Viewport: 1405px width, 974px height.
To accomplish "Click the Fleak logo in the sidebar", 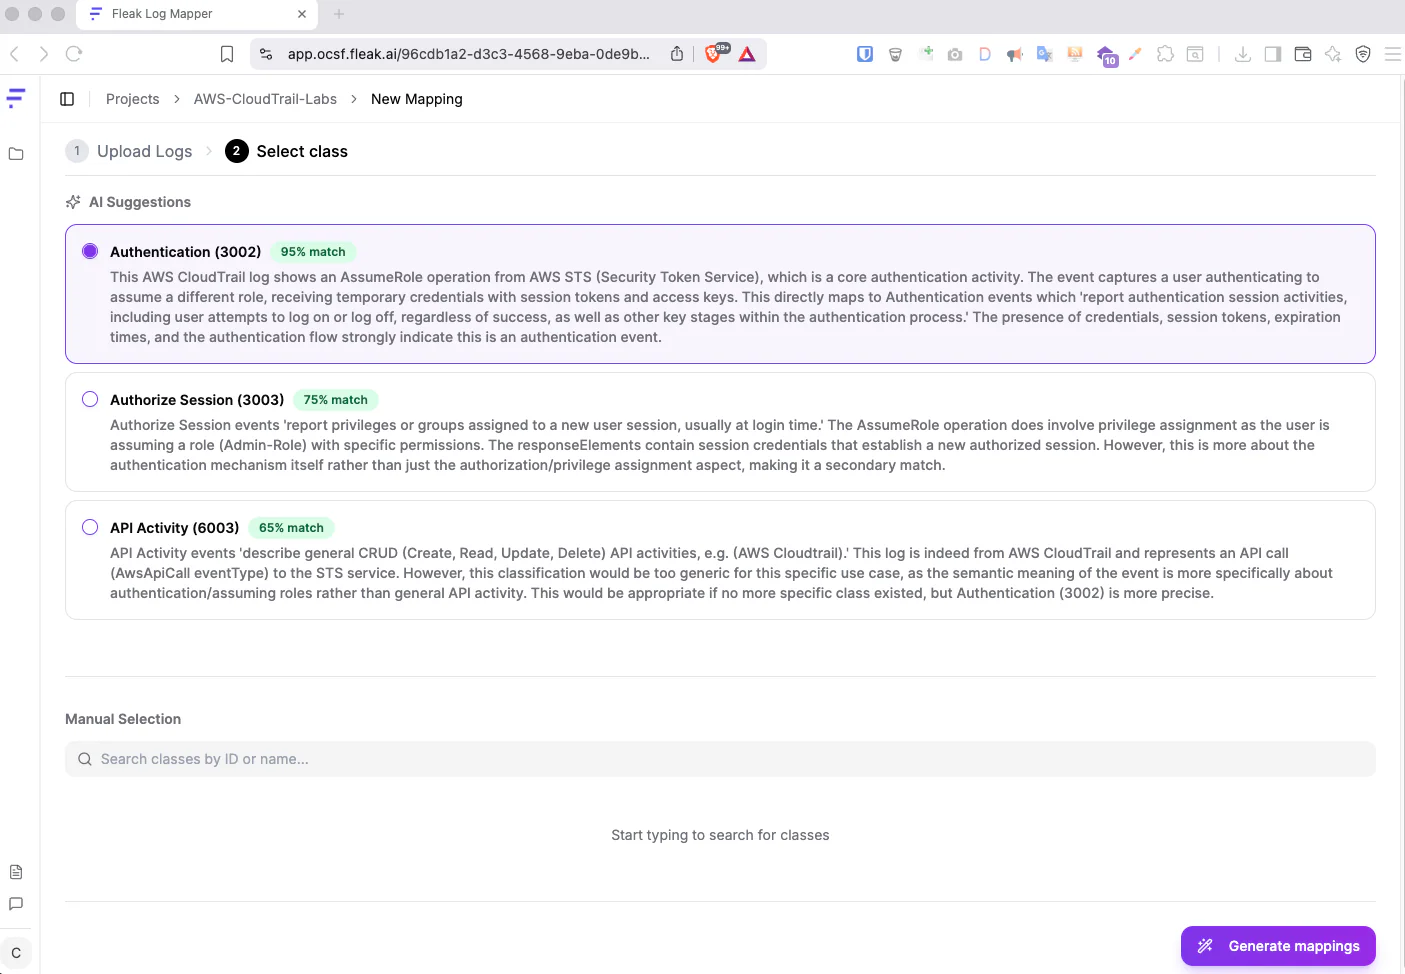I will [16, 98].
